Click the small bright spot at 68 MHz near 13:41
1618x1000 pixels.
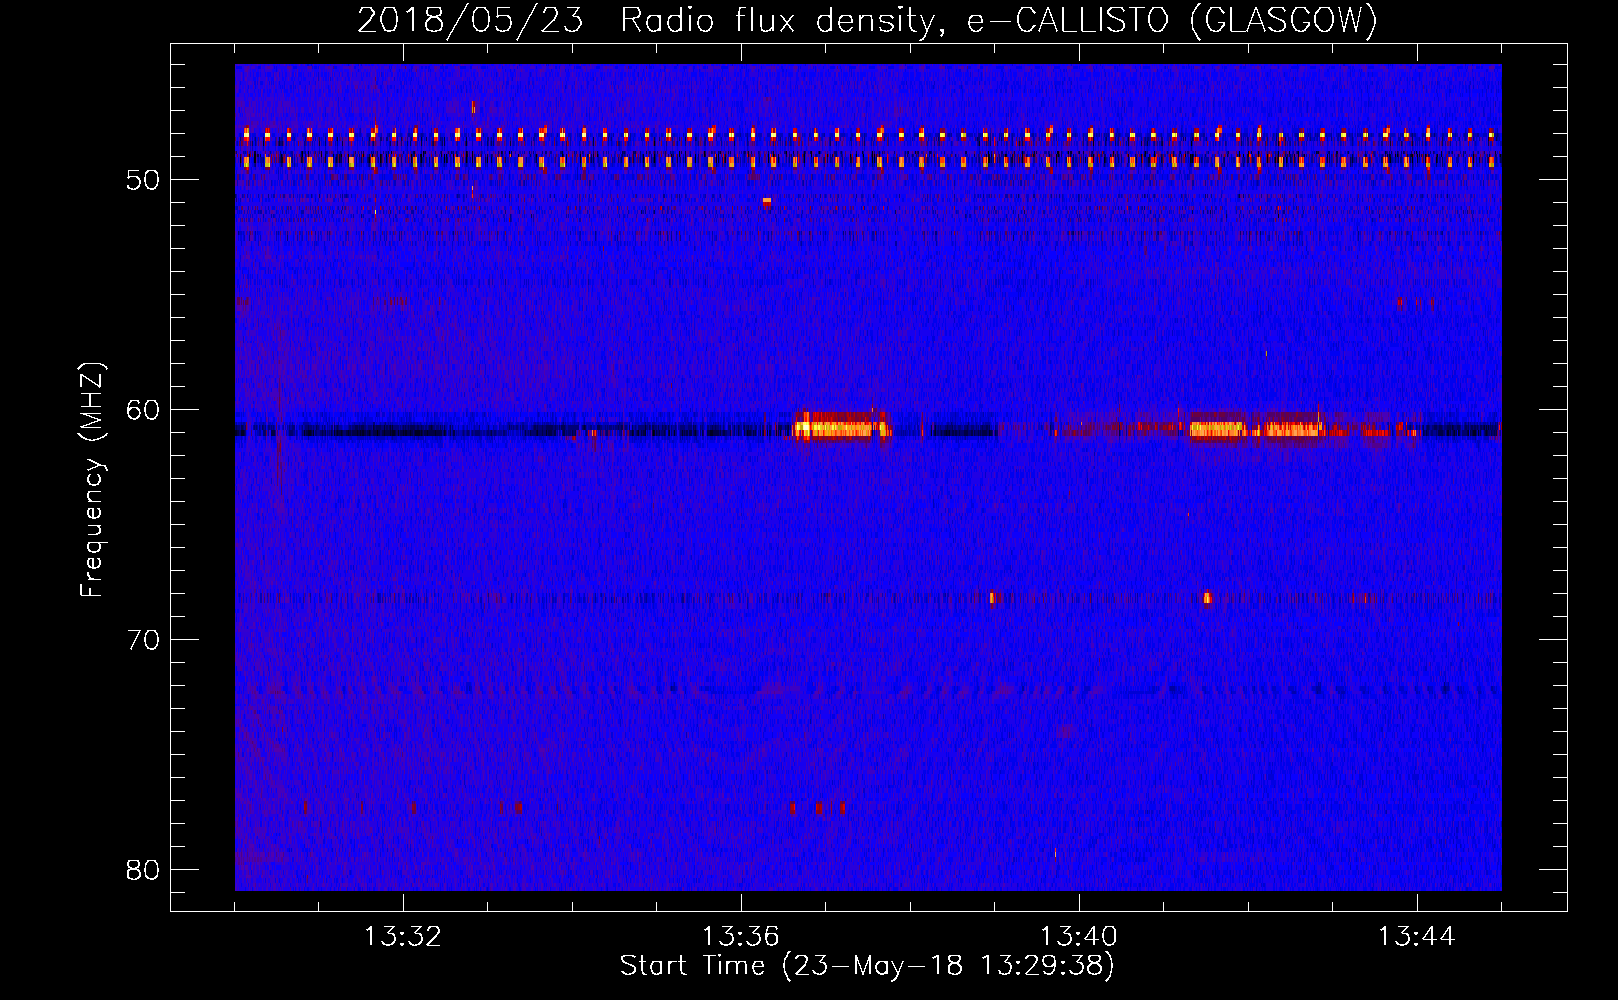[x=1207, y=598]
